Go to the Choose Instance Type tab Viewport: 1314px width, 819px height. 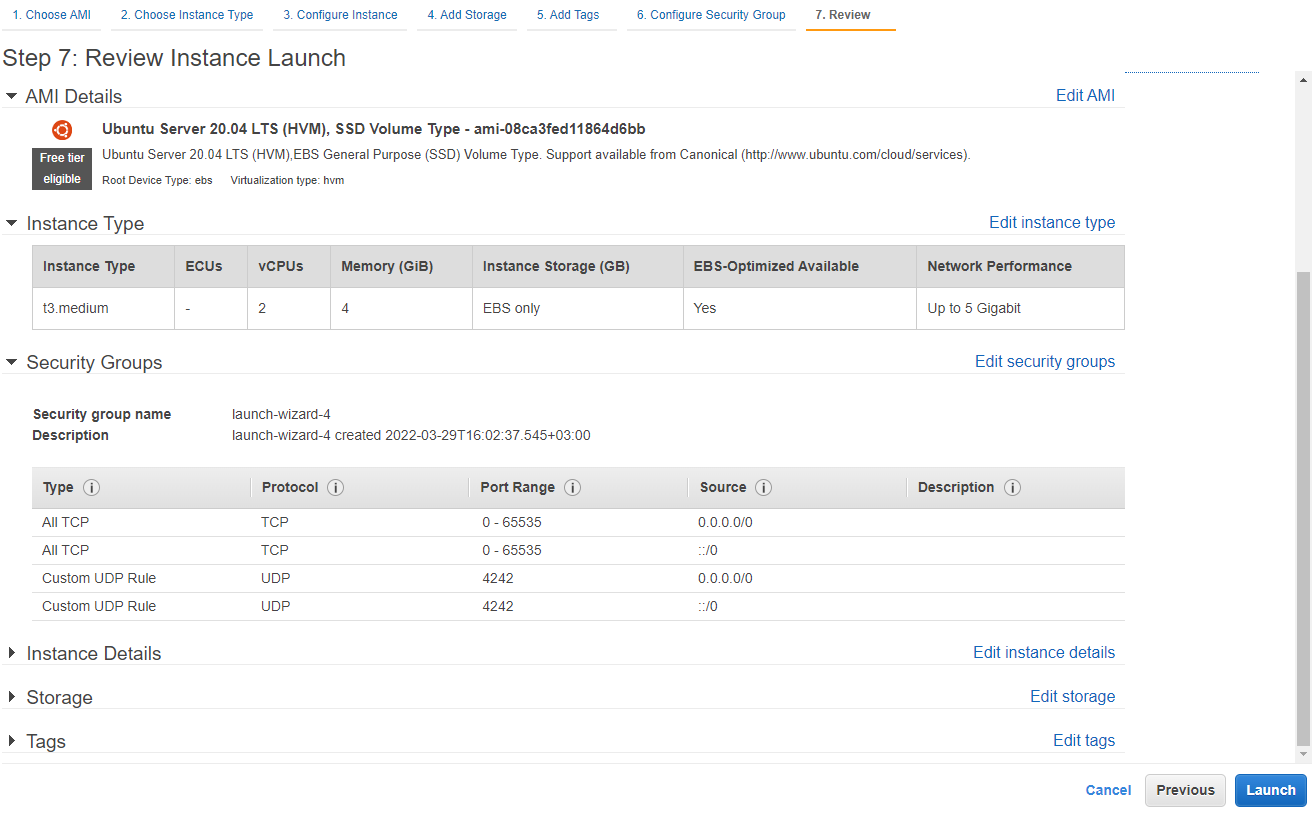tap(187, 15)
